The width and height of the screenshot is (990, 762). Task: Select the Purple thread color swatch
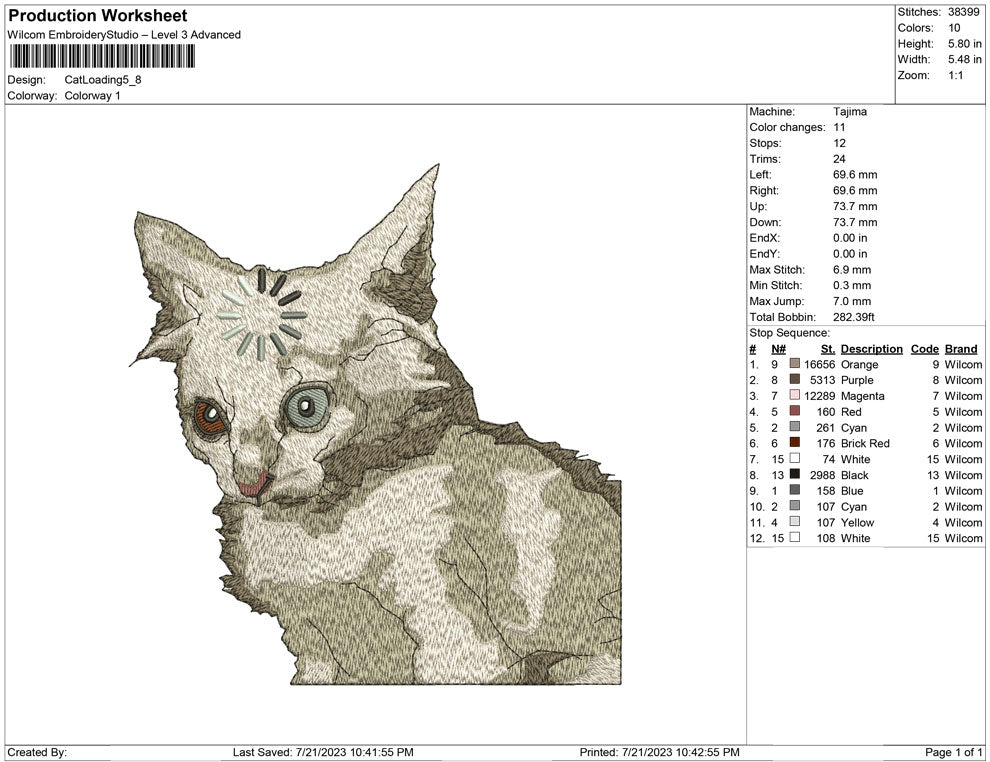(x=795, y=380)
